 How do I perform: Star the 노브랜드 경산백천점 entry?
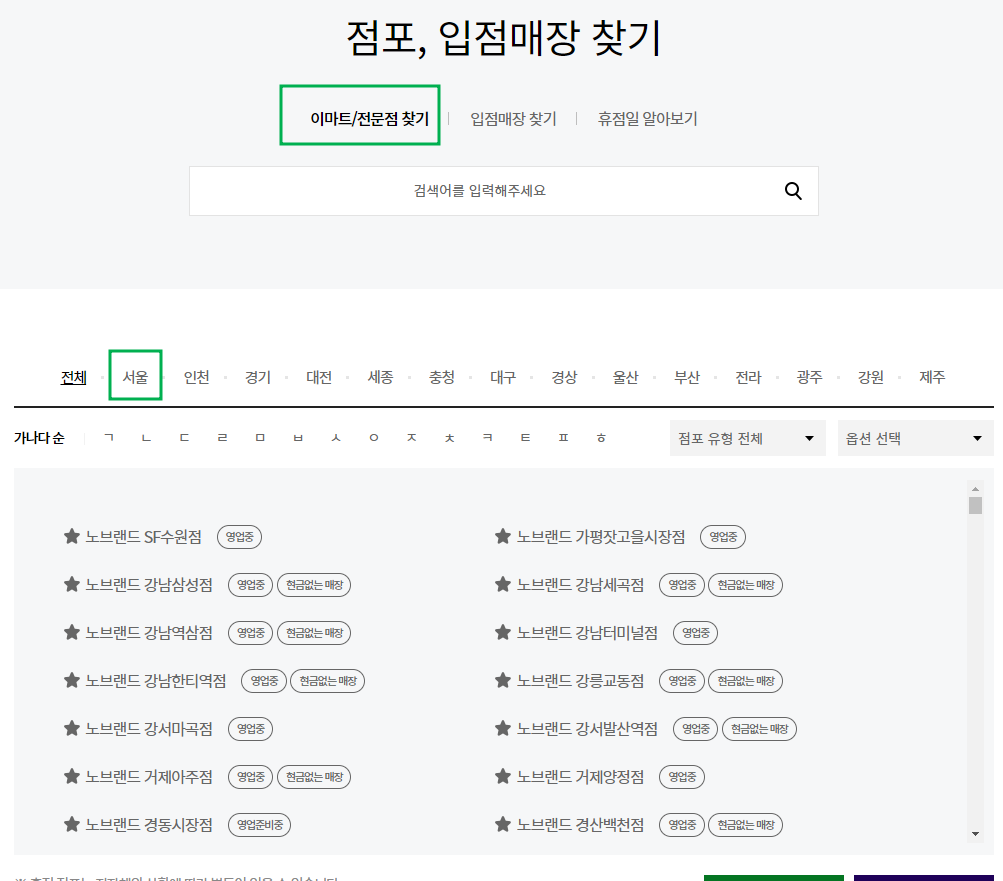pyautogui.click(x=503, y=824)
